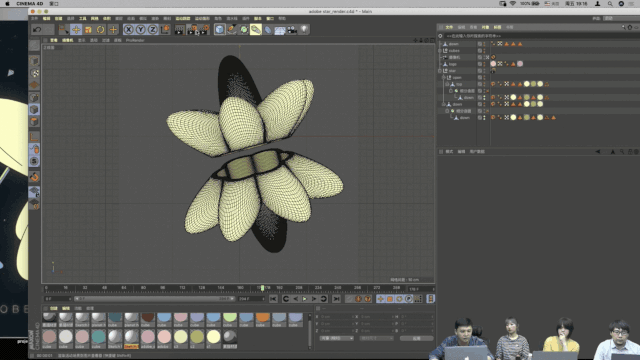Toggle the logo visibility dots
The image size is (640, 360).
(484, 64)
